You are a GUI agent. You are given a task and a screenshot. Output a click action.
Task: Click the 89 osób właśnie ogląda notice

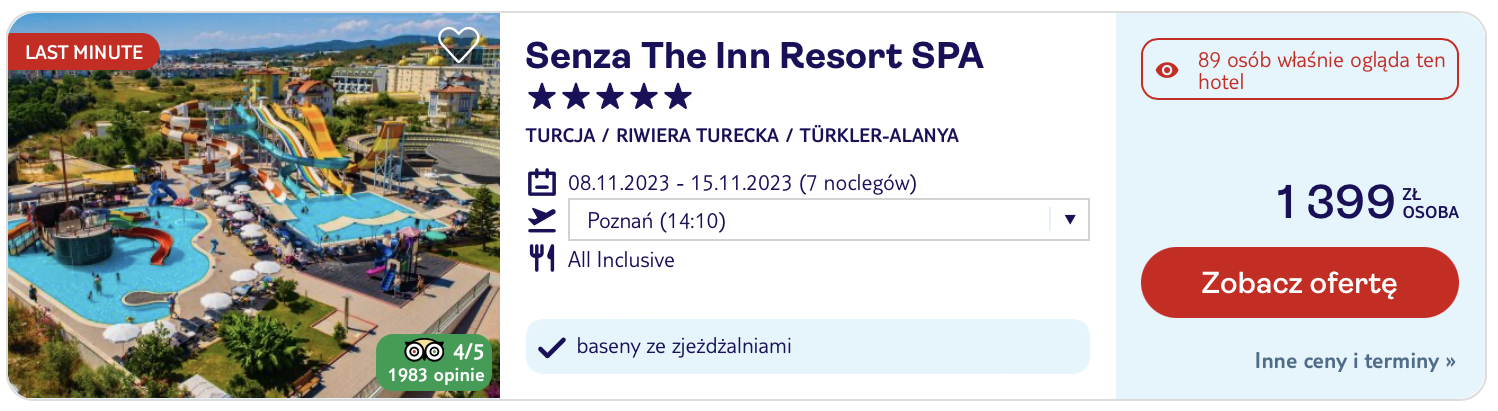[x=1299, y=70]
